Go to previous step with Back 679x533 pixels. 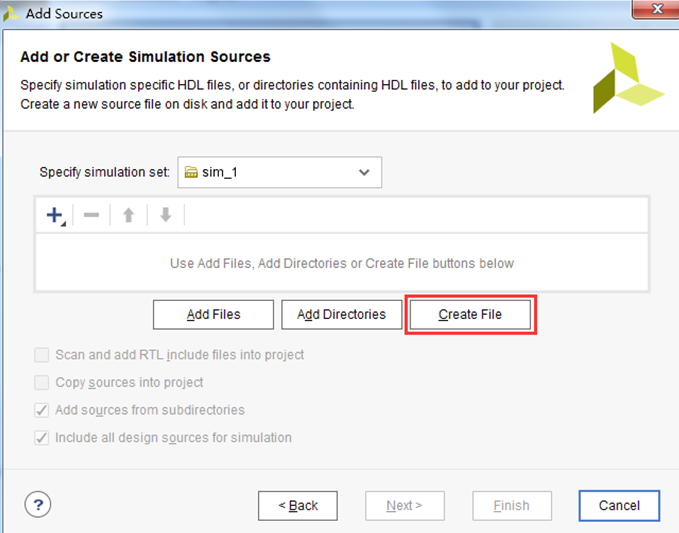click(x=298, y=506)
